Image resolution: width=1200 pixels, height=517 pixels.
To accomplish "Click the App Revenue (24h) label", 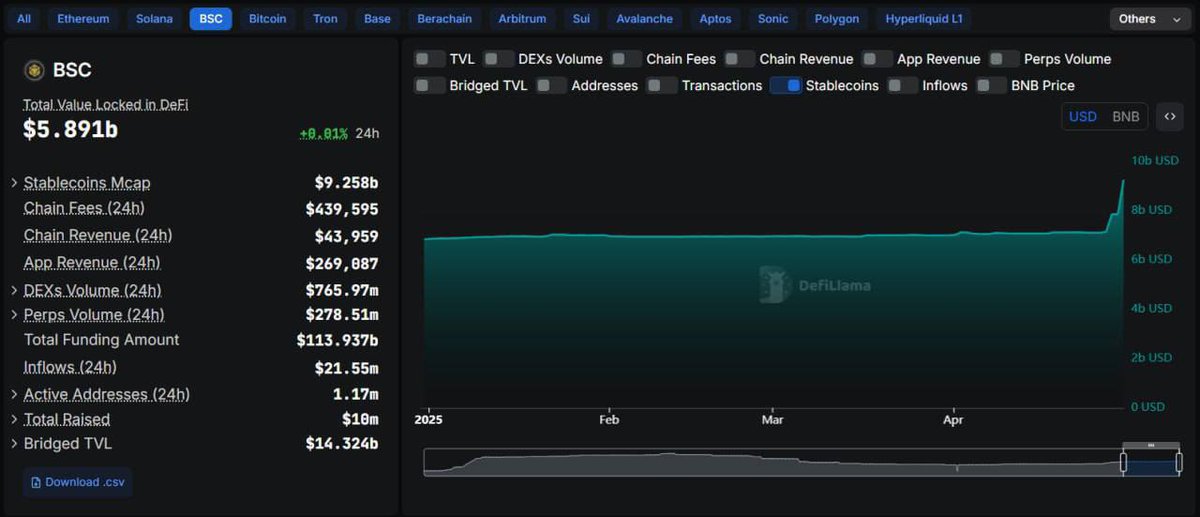I will click(x=92, y=262).
